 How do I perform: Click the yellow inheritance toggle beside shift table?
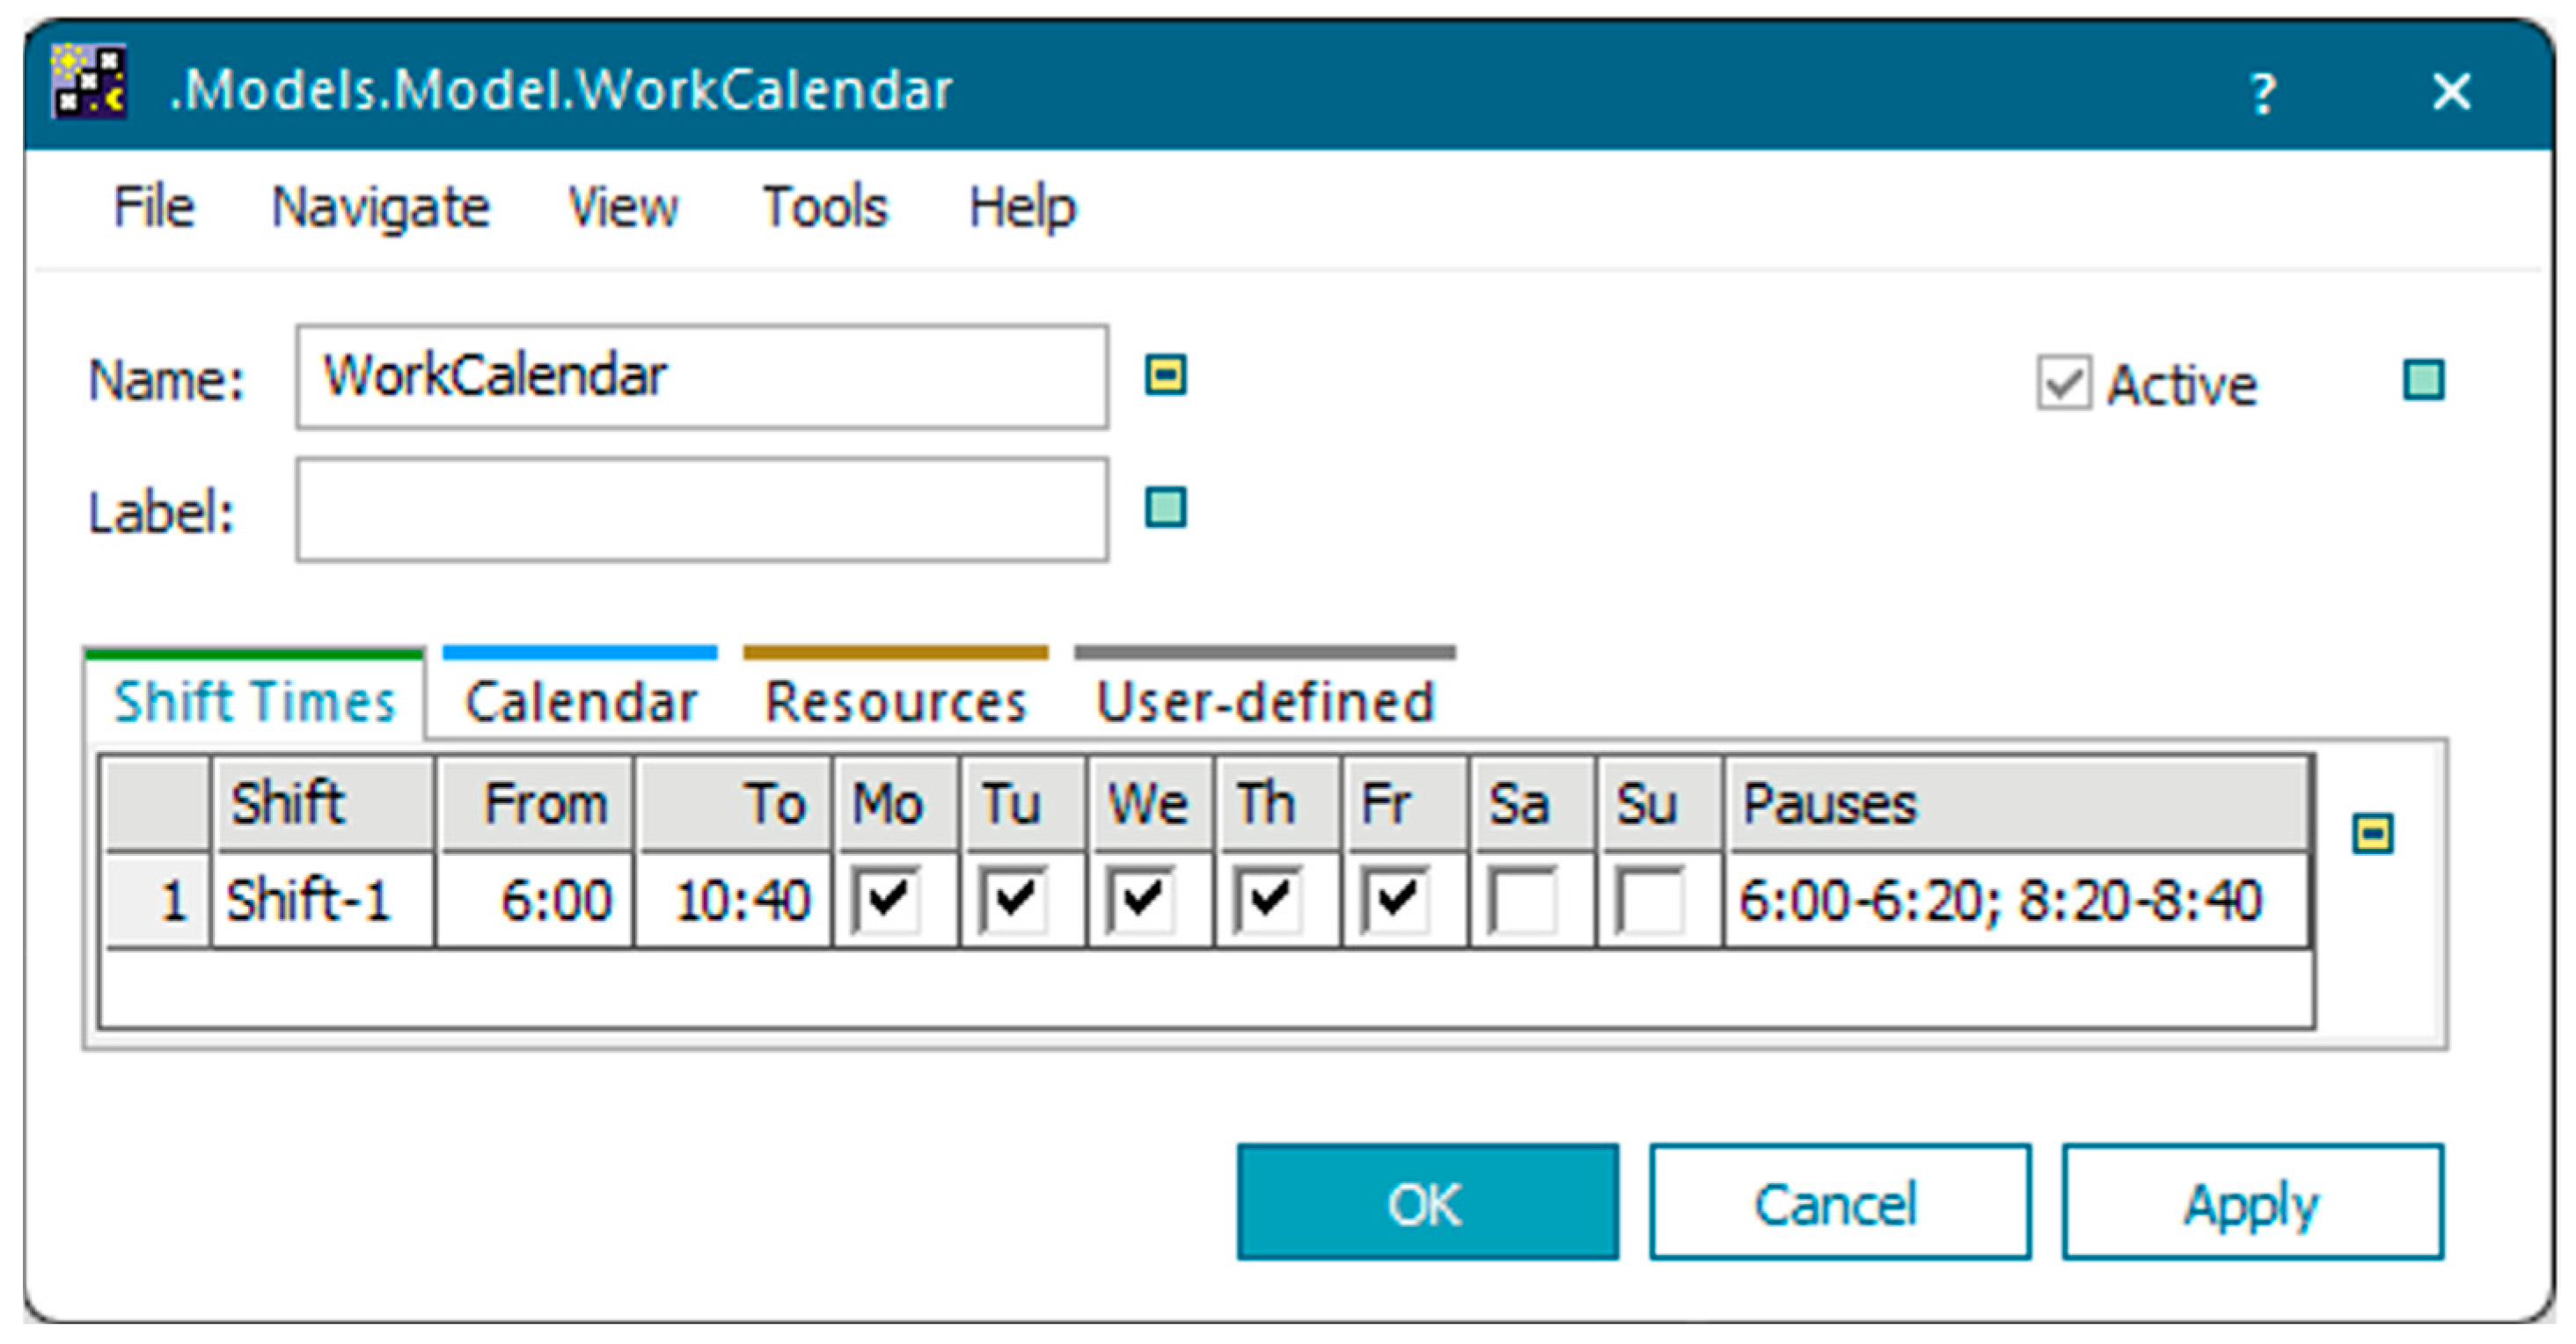(x=2373, y=833)
